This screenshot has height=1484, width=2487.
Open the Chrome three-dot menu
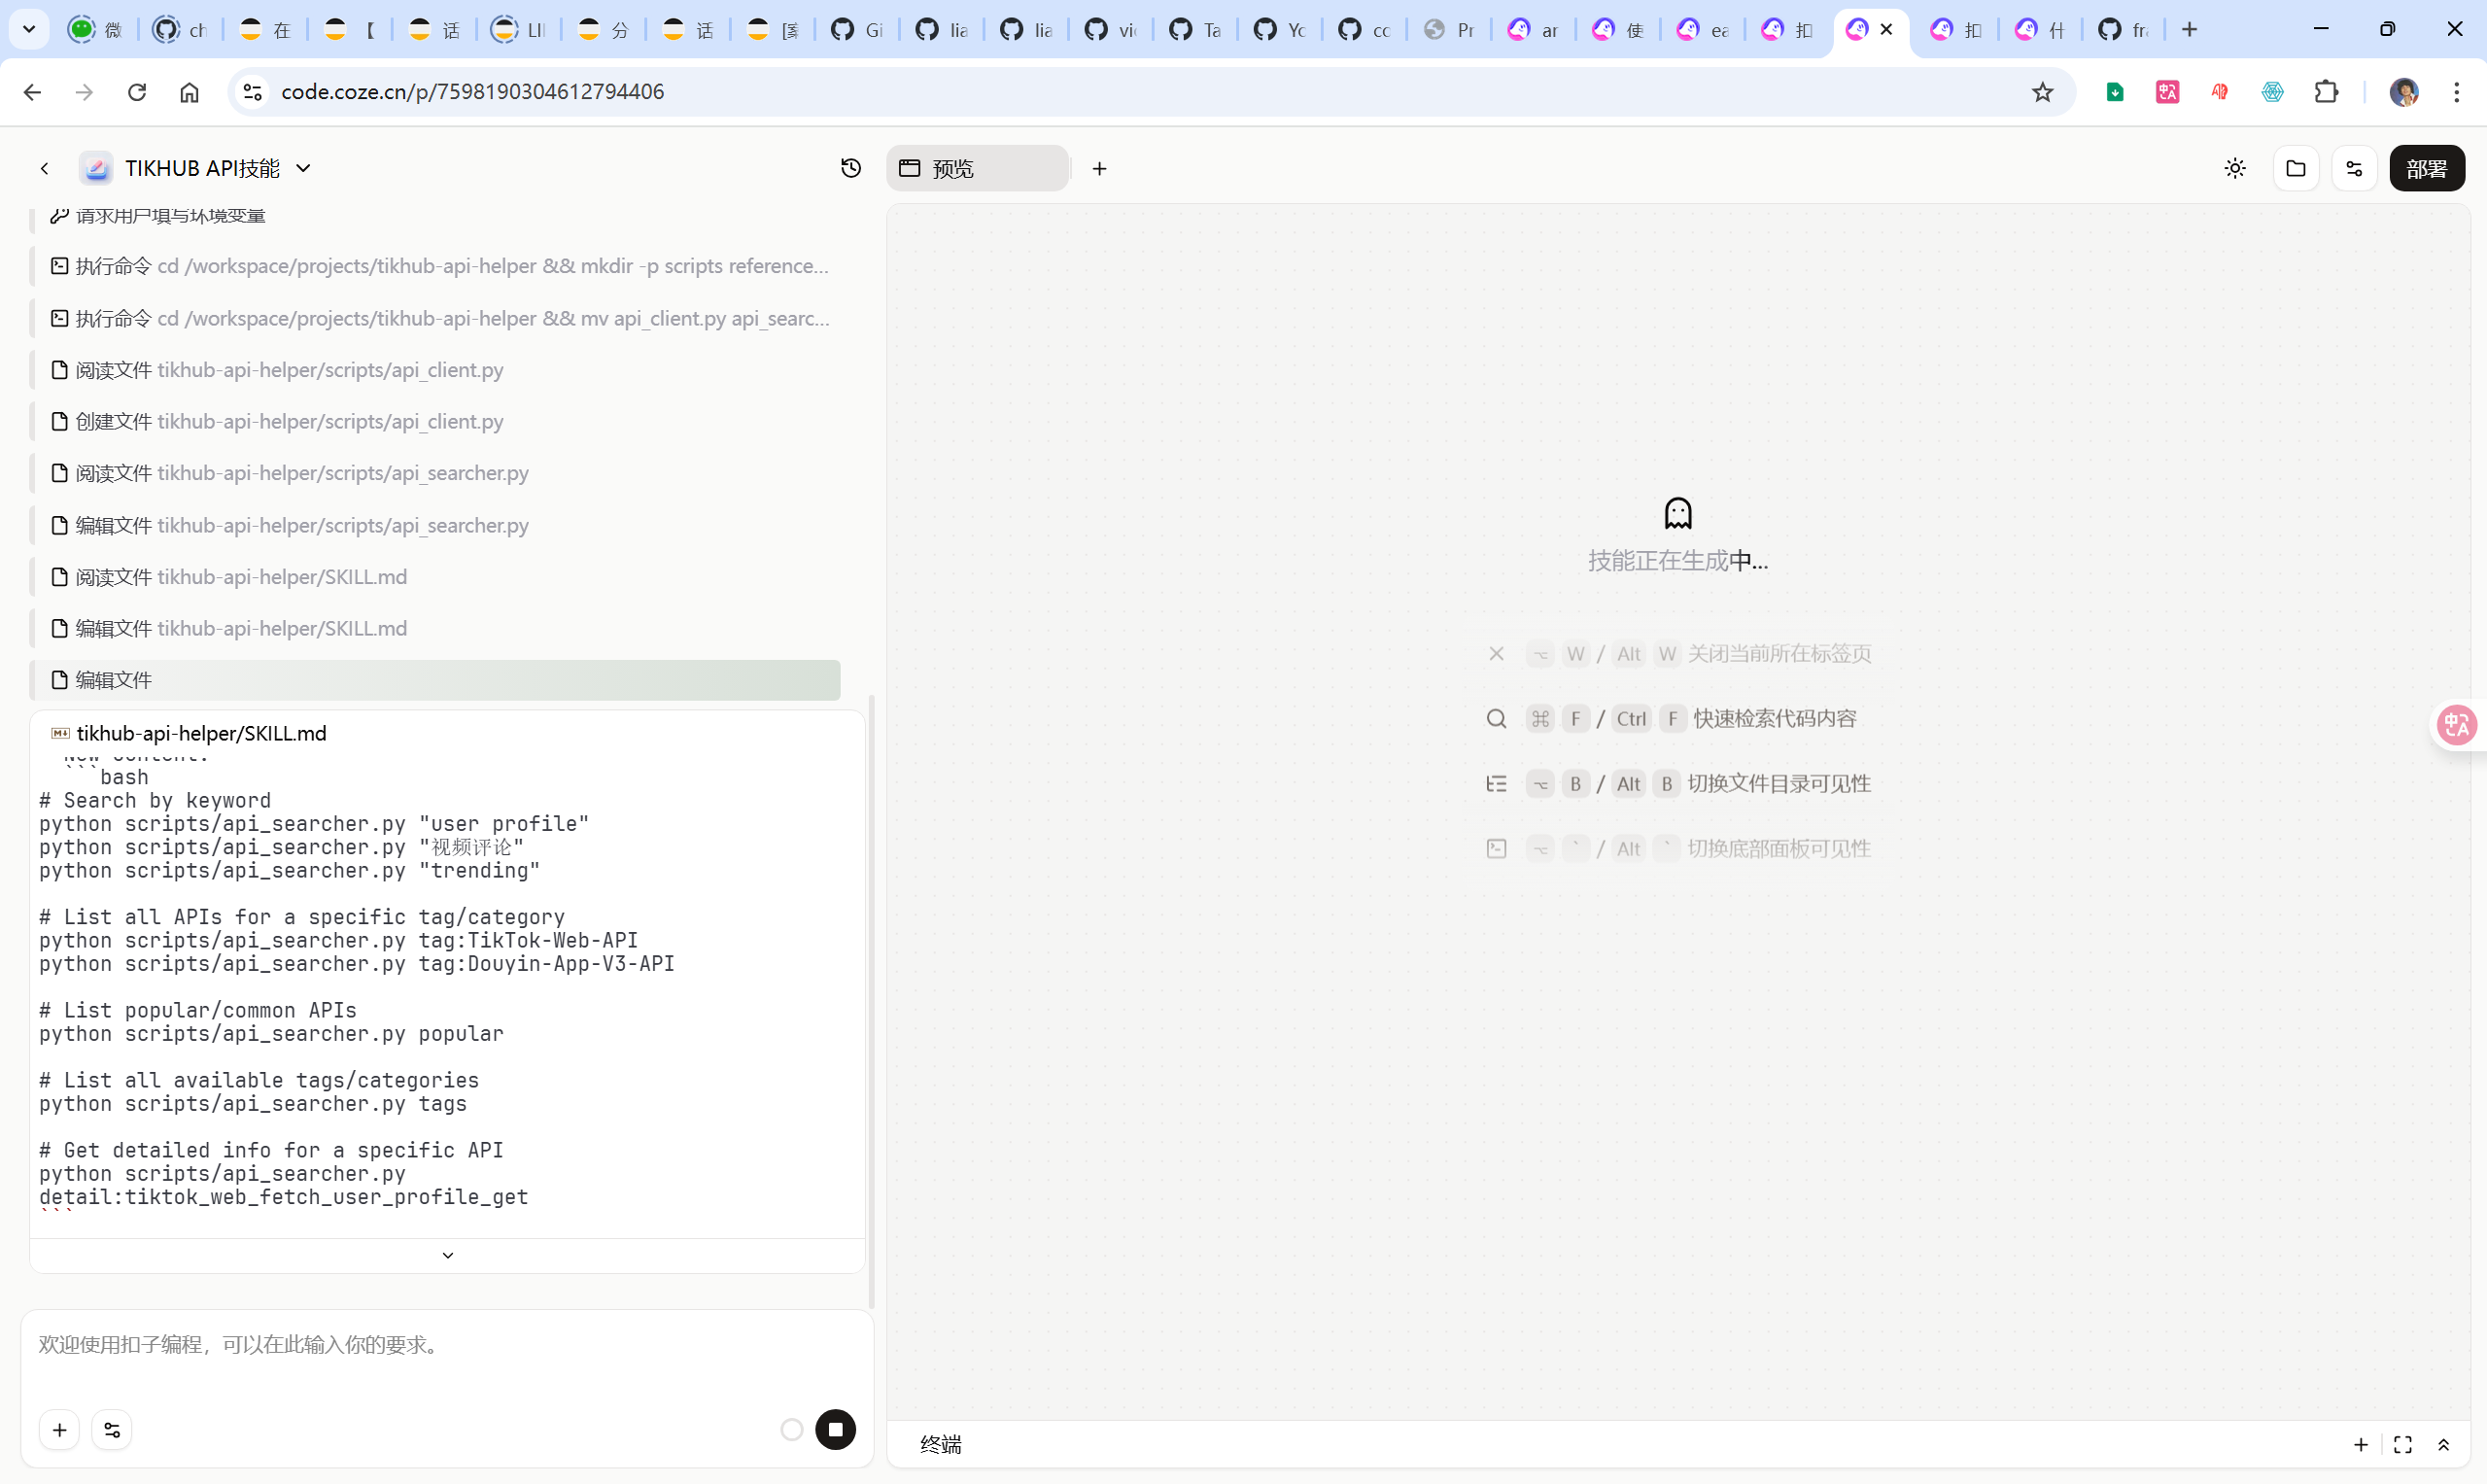pos(2456,92)
